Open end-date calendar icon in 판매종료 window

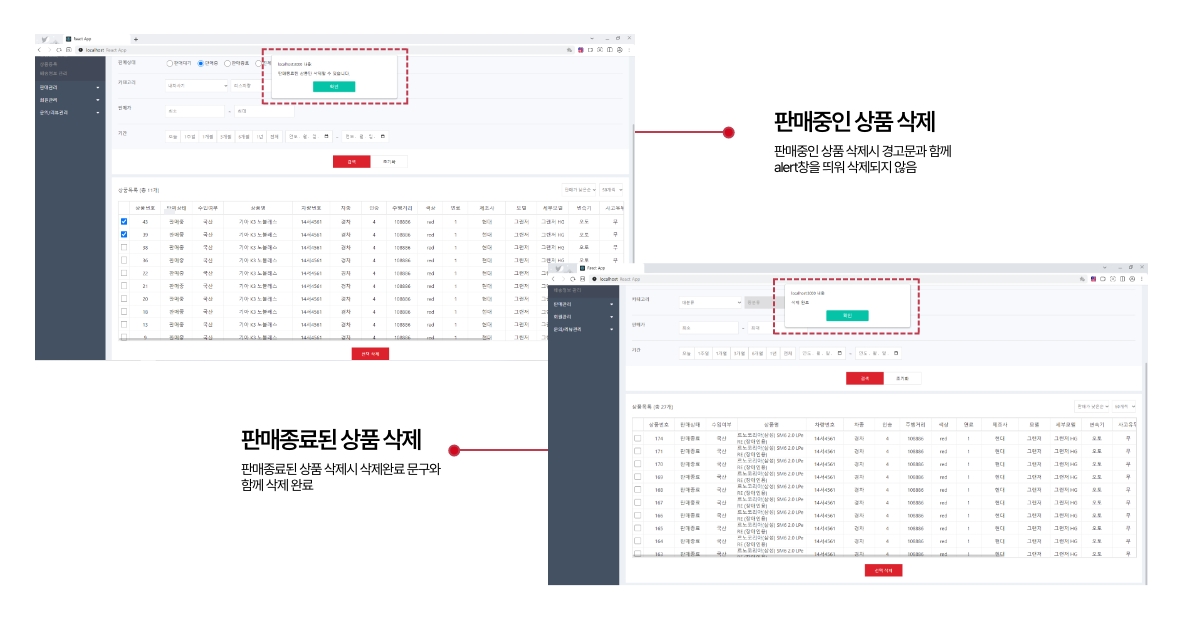[x=896, y=353]
